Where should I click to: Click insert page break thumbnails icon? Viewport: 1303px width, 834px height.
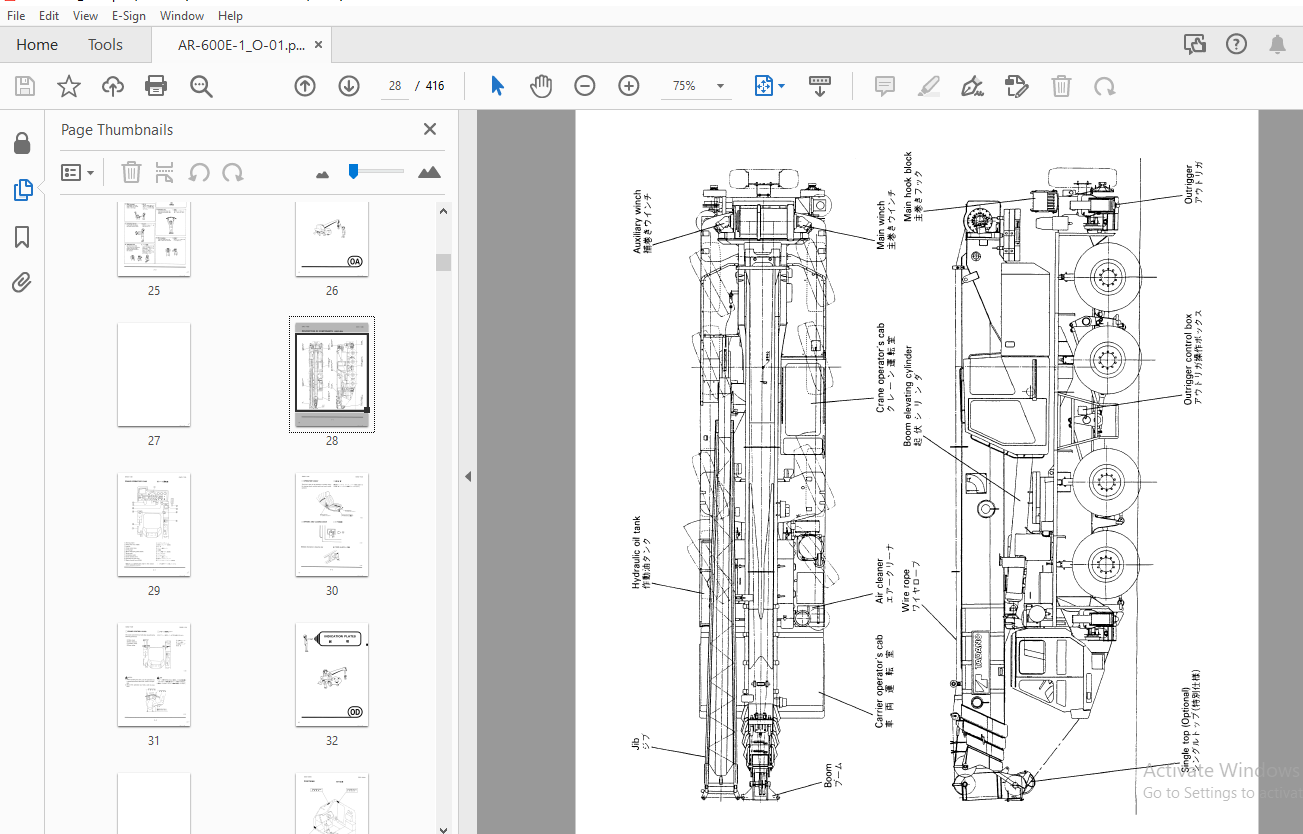pos(165,172)
